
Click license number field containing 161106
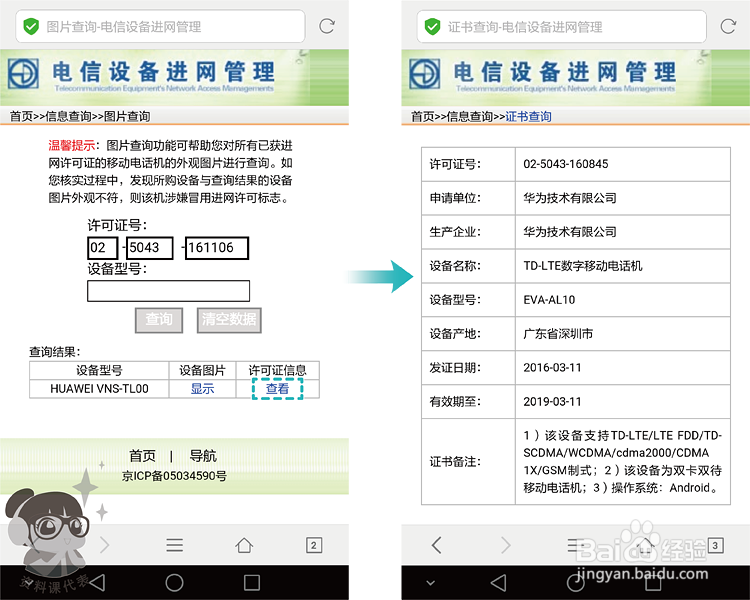217,248
